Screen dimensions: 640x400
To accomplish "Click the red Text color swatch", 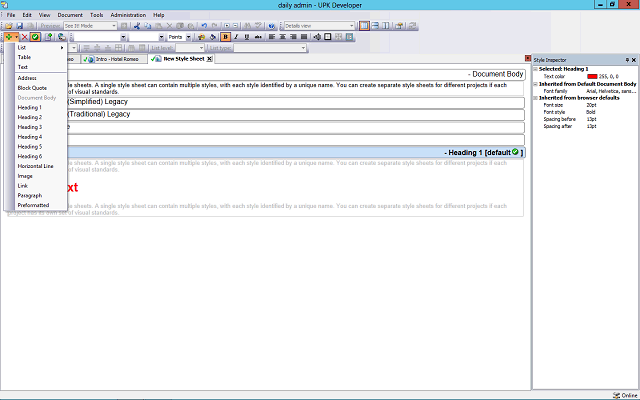I will click(592, 76).
